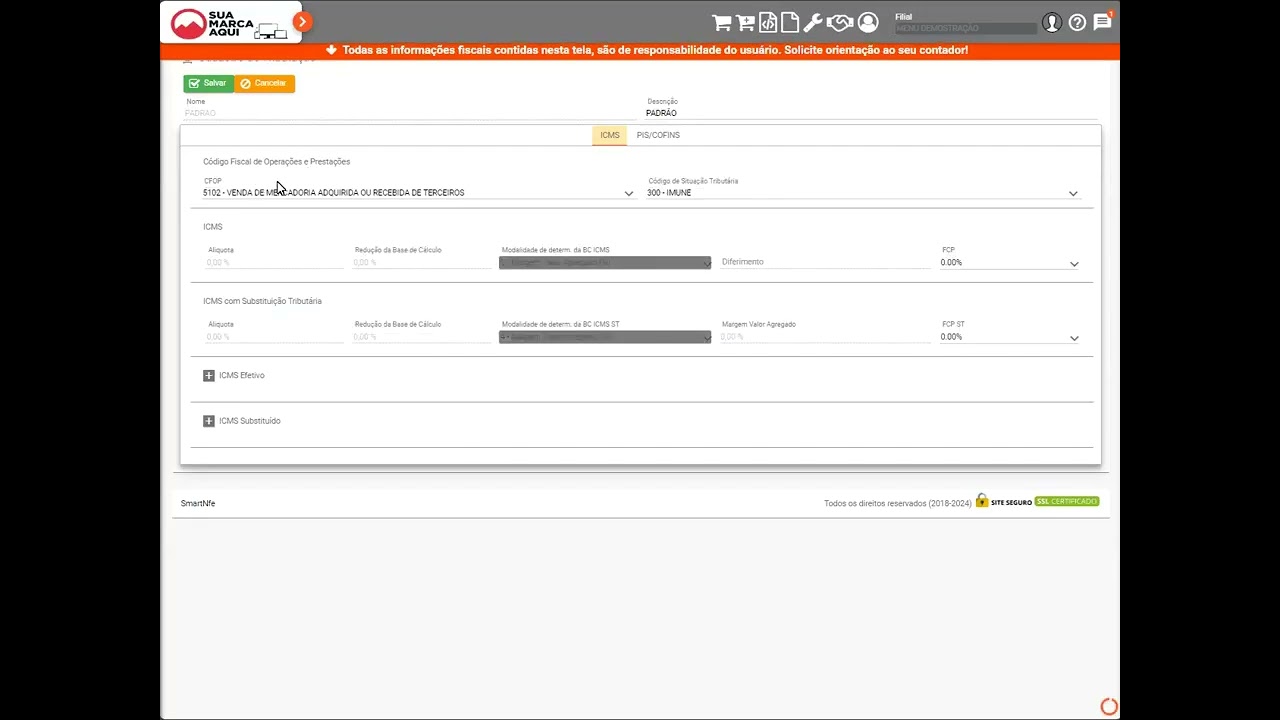Image resolution: width=1280 pixels, height=720 pixels.
Task: Click the add-to-cart plus icon
Action: [x=745, y=22]
